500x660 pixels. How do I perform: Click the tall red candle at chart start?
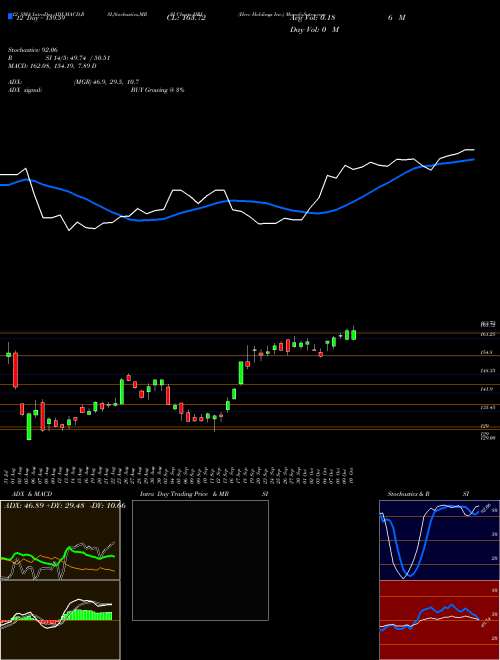tap(16, 370)
